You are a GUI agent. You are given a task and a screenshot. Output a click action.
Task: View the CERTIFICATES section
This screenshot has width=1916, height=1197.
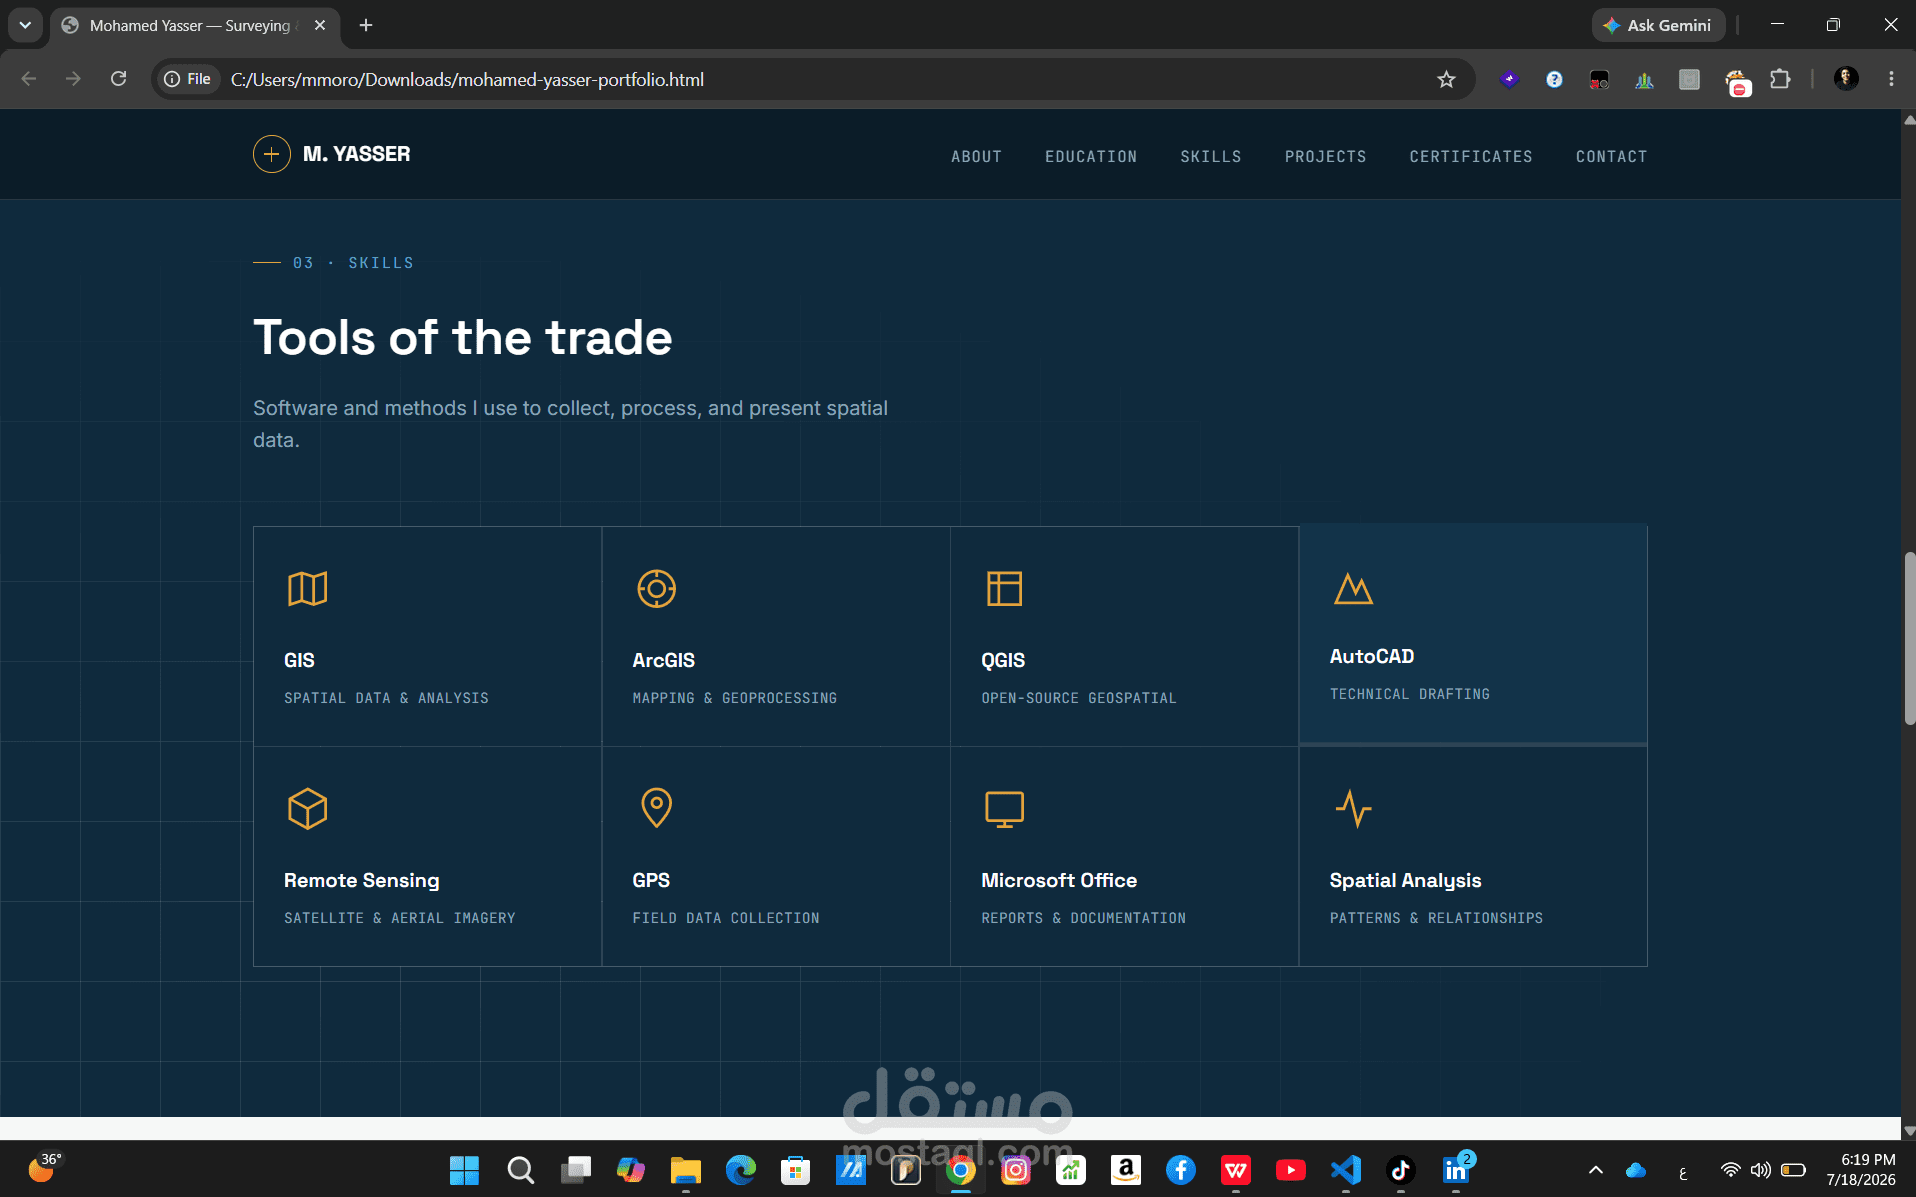(1471, 156)
